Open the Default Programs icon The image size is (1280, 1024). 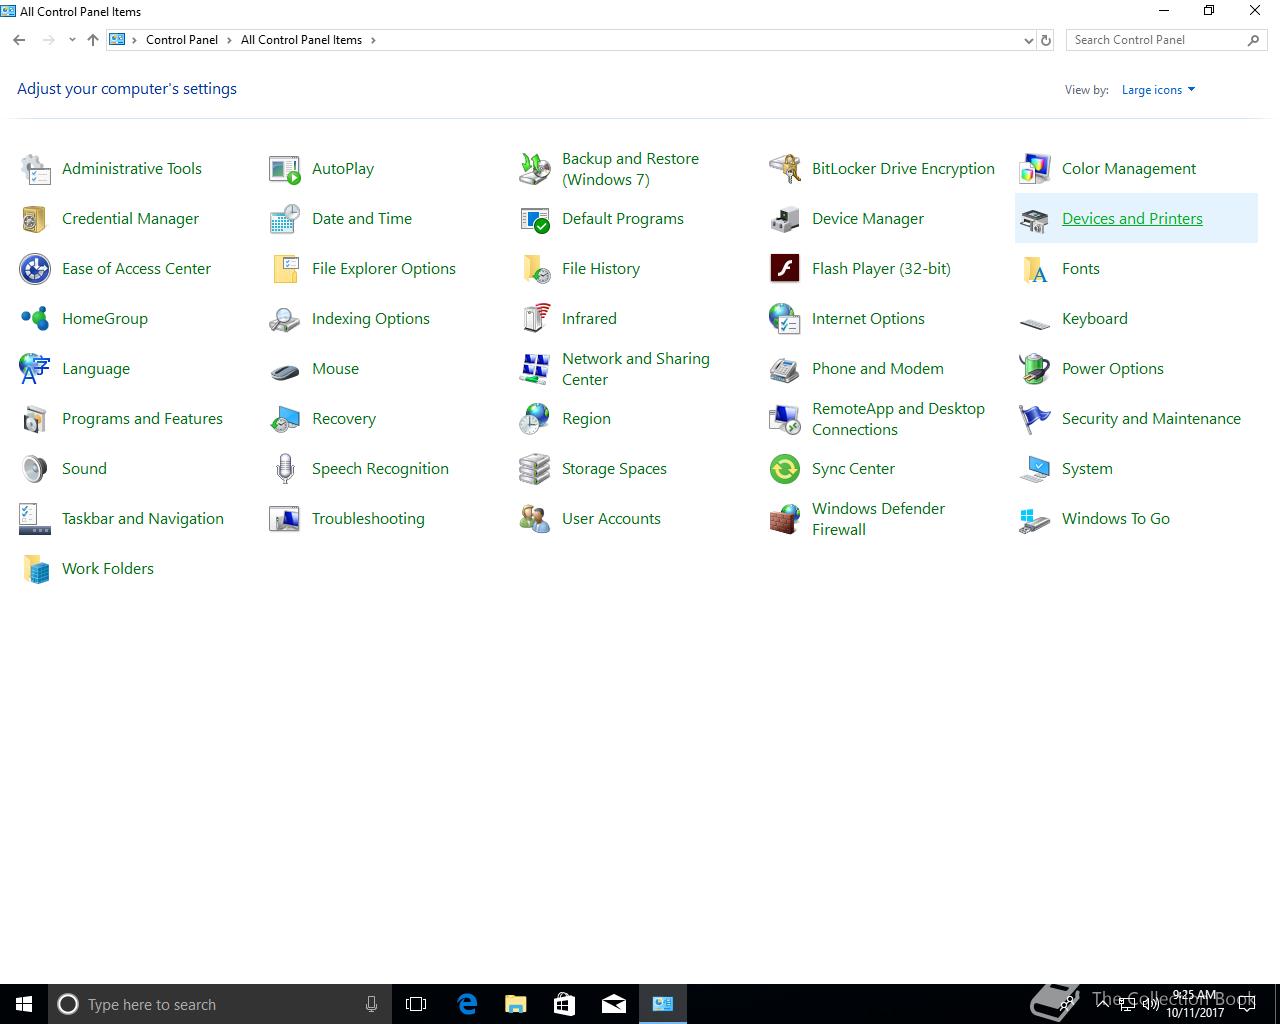(x=535, y=219)
